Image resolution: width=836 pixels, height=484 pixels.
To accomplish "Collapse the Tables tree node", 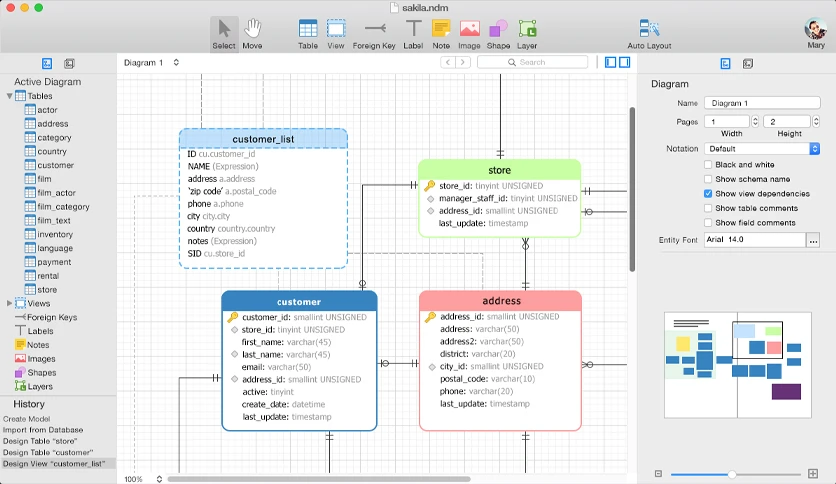I will (9, 96).
